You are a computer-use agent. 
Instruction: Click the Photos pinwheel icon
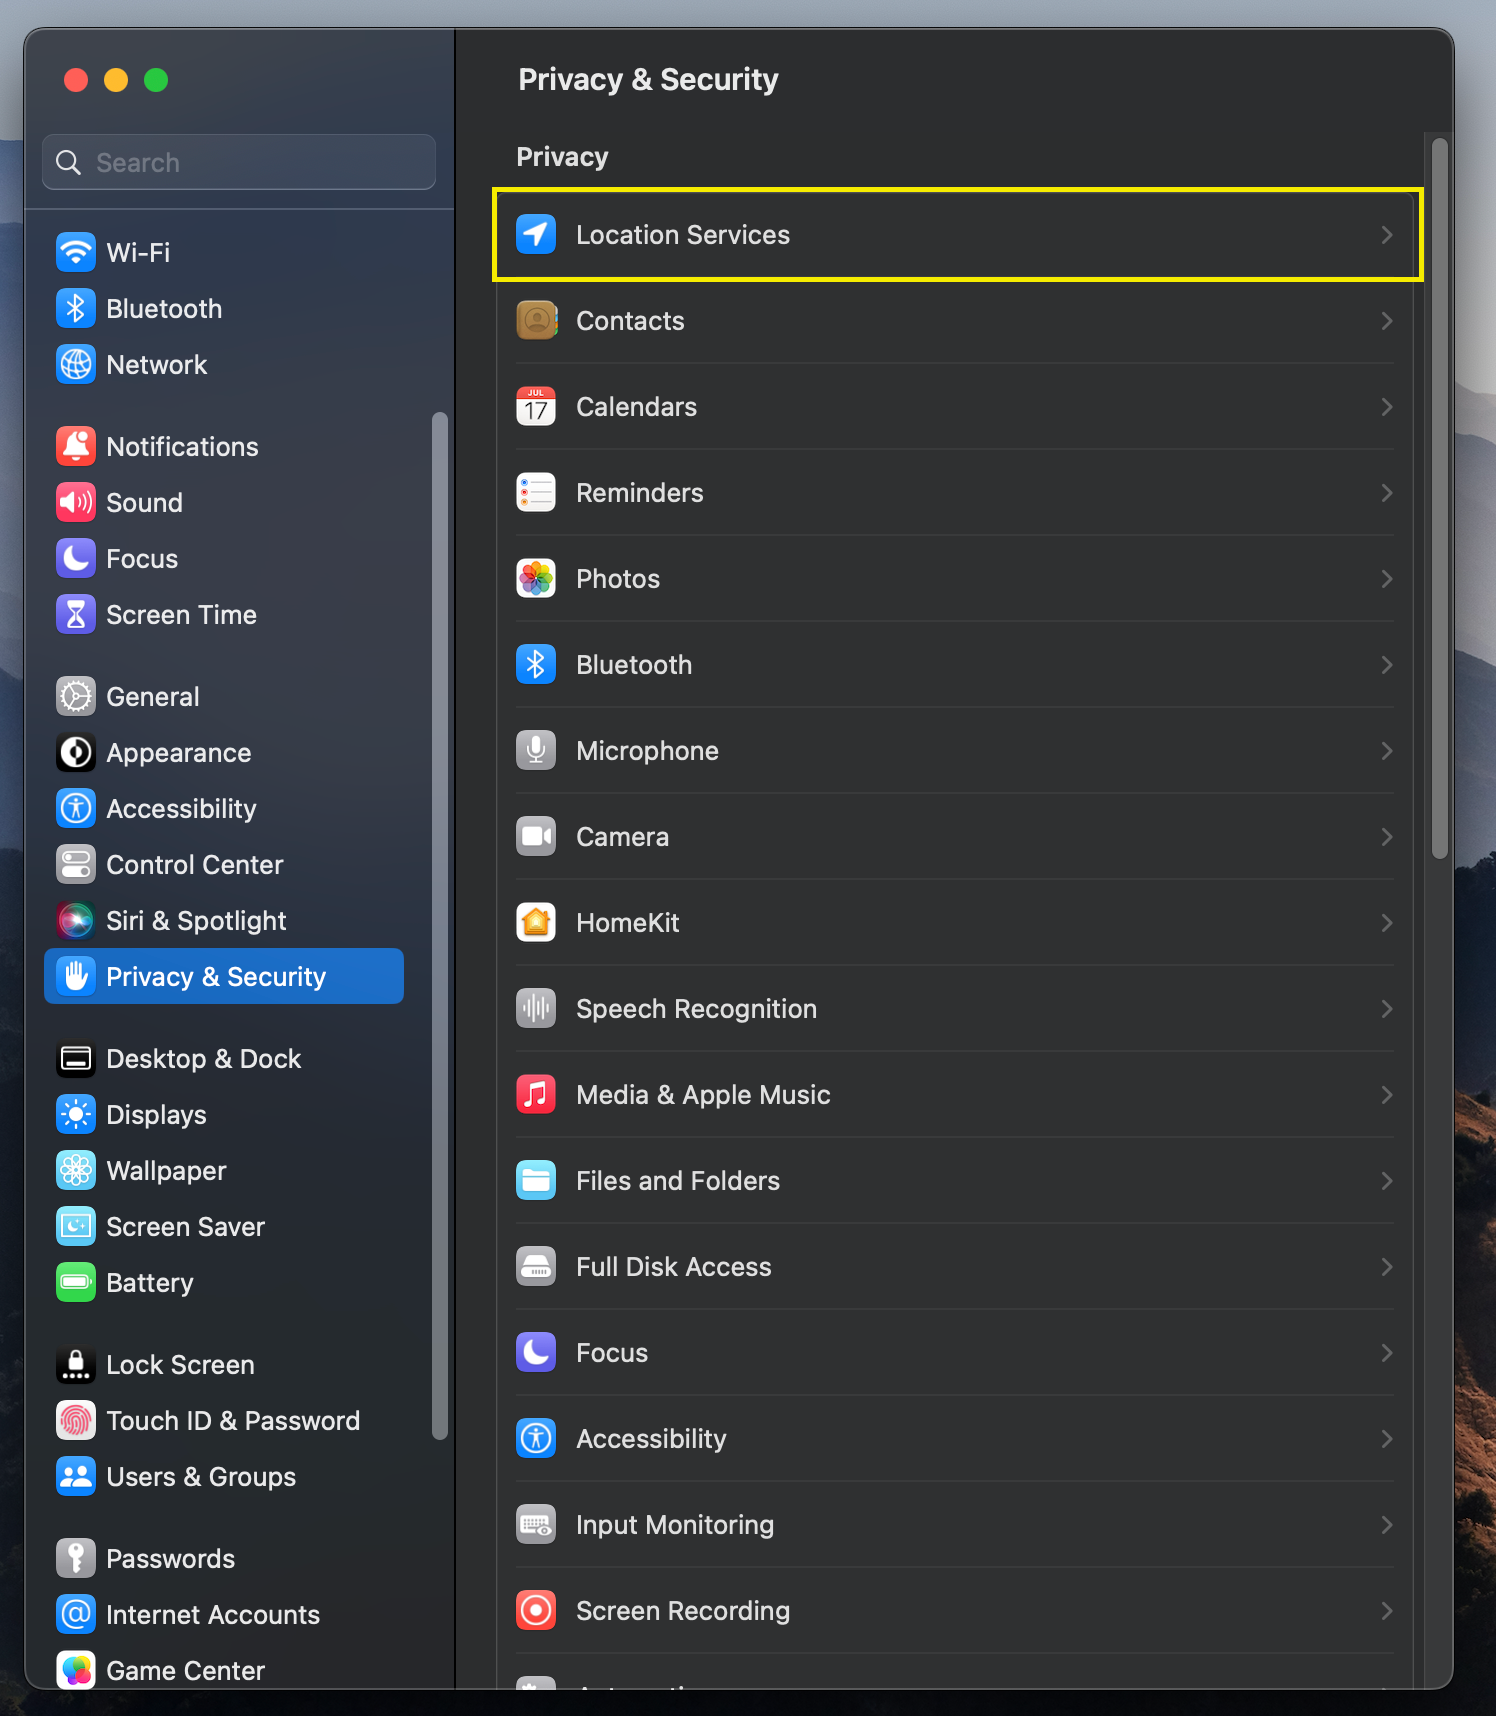click(x=536, y=578)
